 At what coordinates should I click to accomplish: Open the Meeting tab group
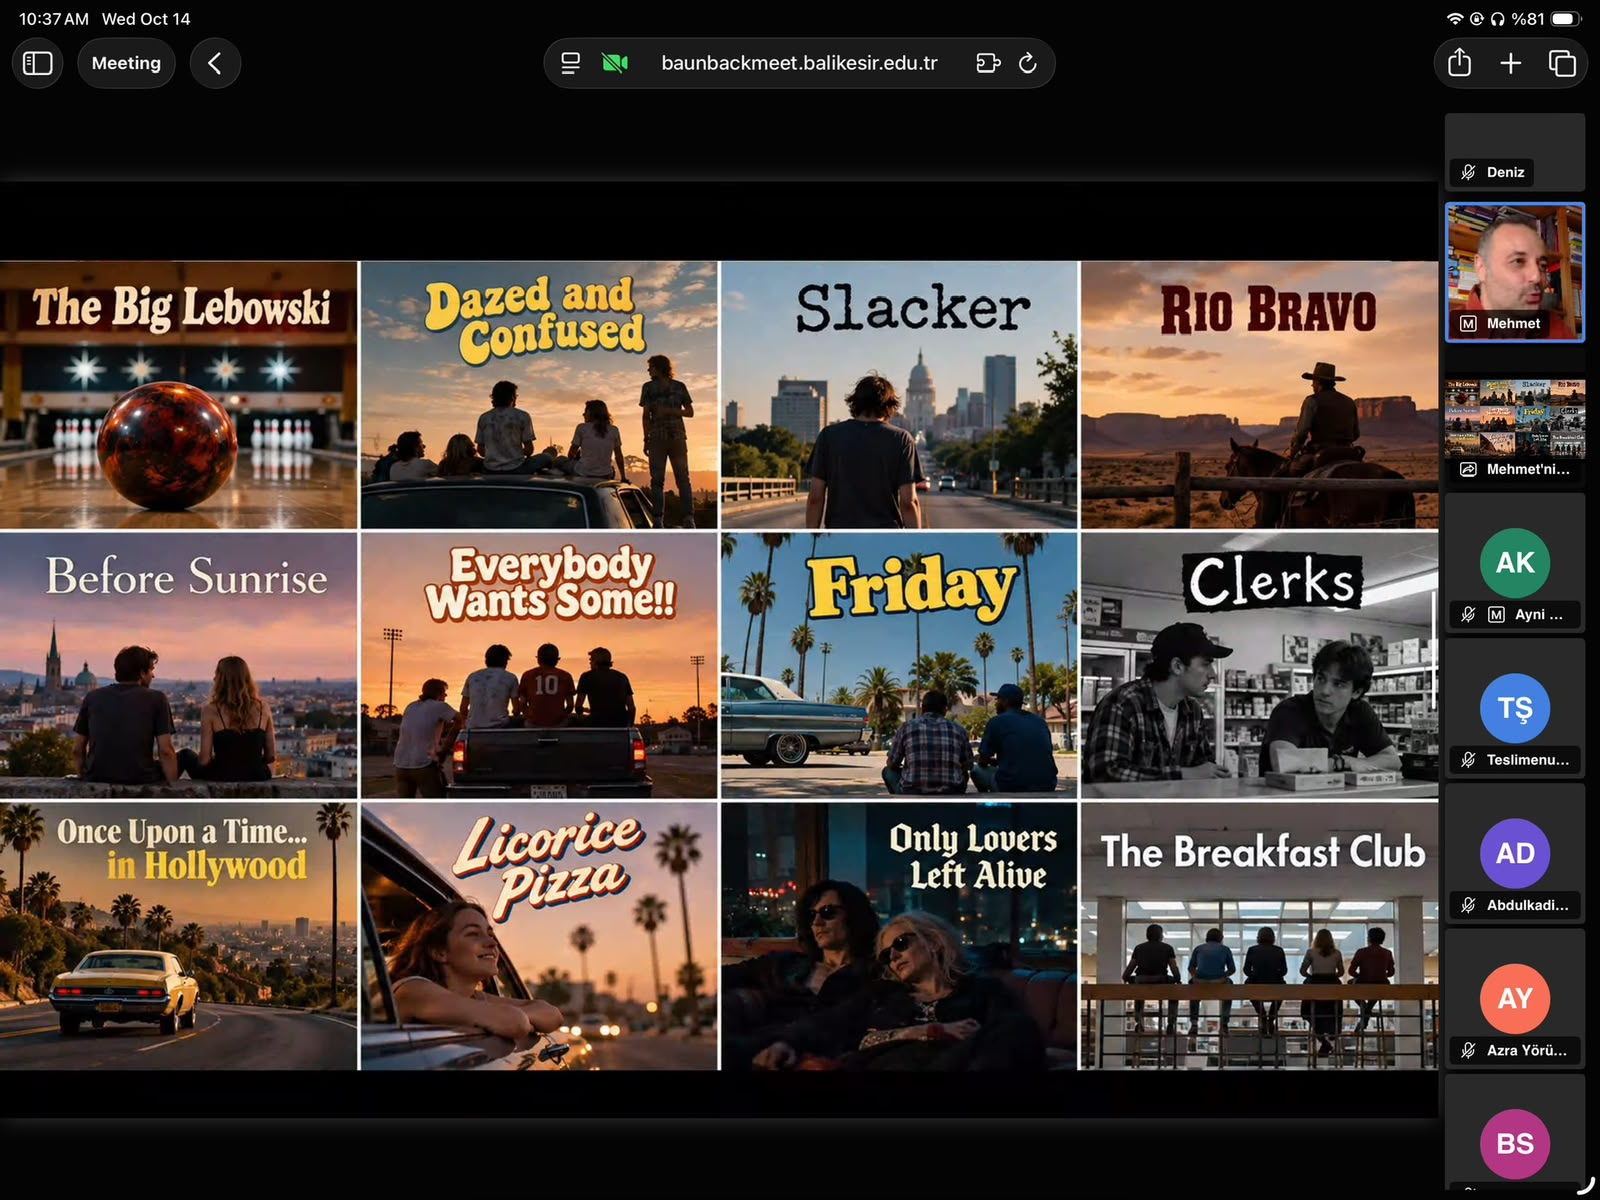pyautogui.click(x=126, y=63)
